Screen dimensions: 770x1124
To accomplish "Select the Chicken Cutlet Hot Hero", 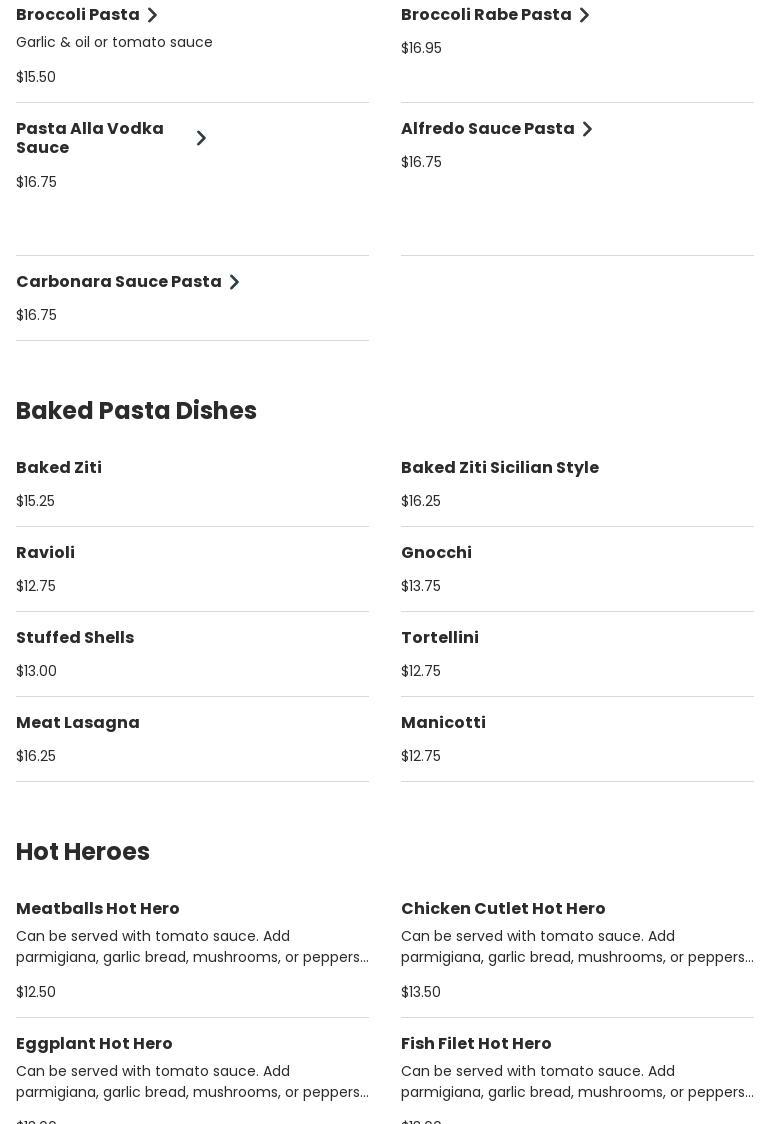I will (x=503, y=909).
